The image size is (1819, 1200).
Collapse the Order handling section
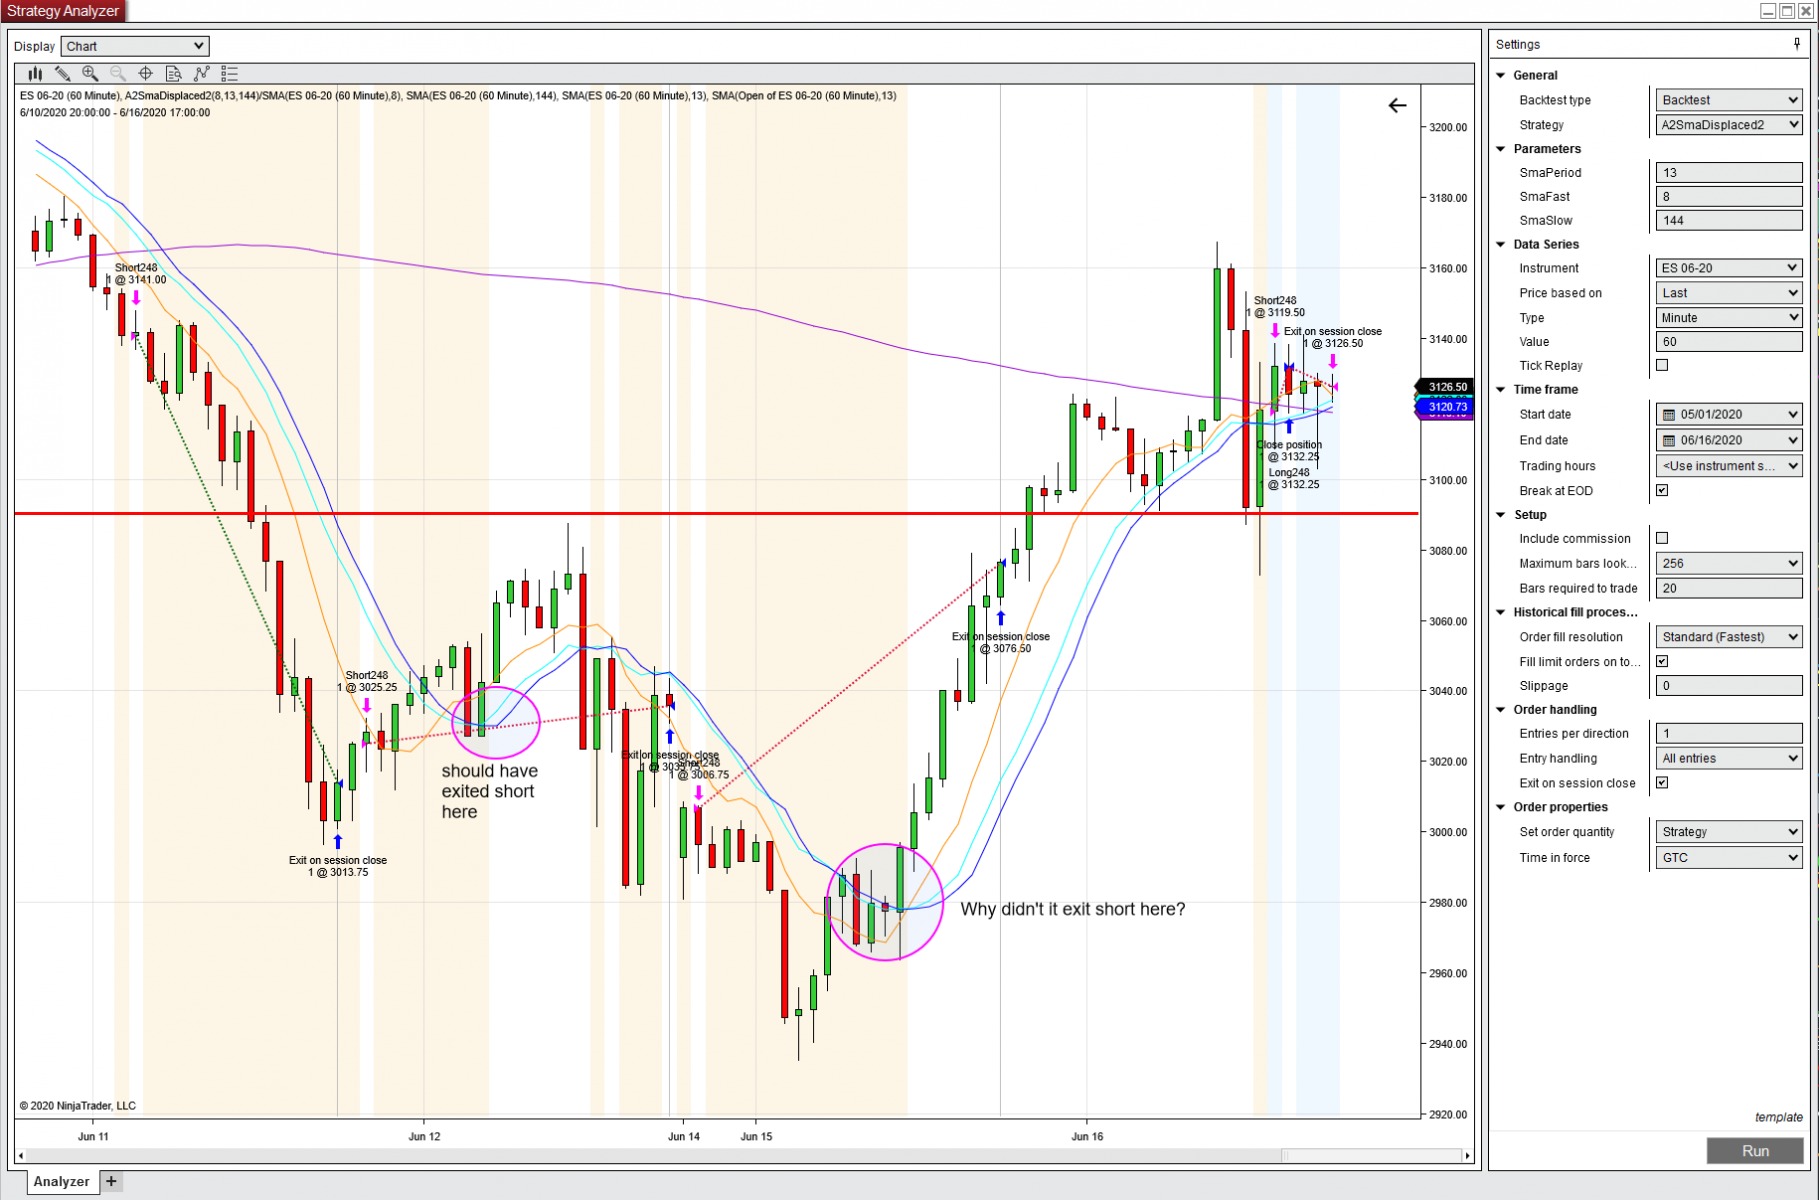(x=1501, y=709)
